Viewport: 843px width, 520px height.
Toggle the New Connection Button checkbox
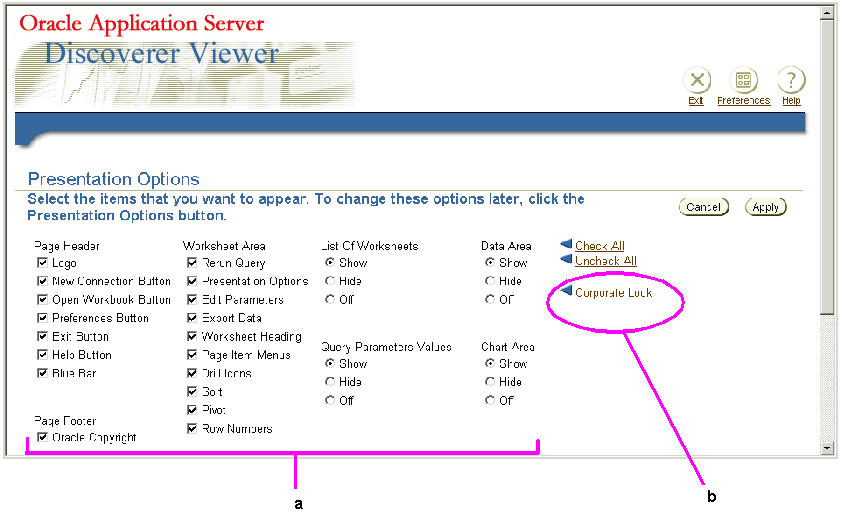point(42,281)
